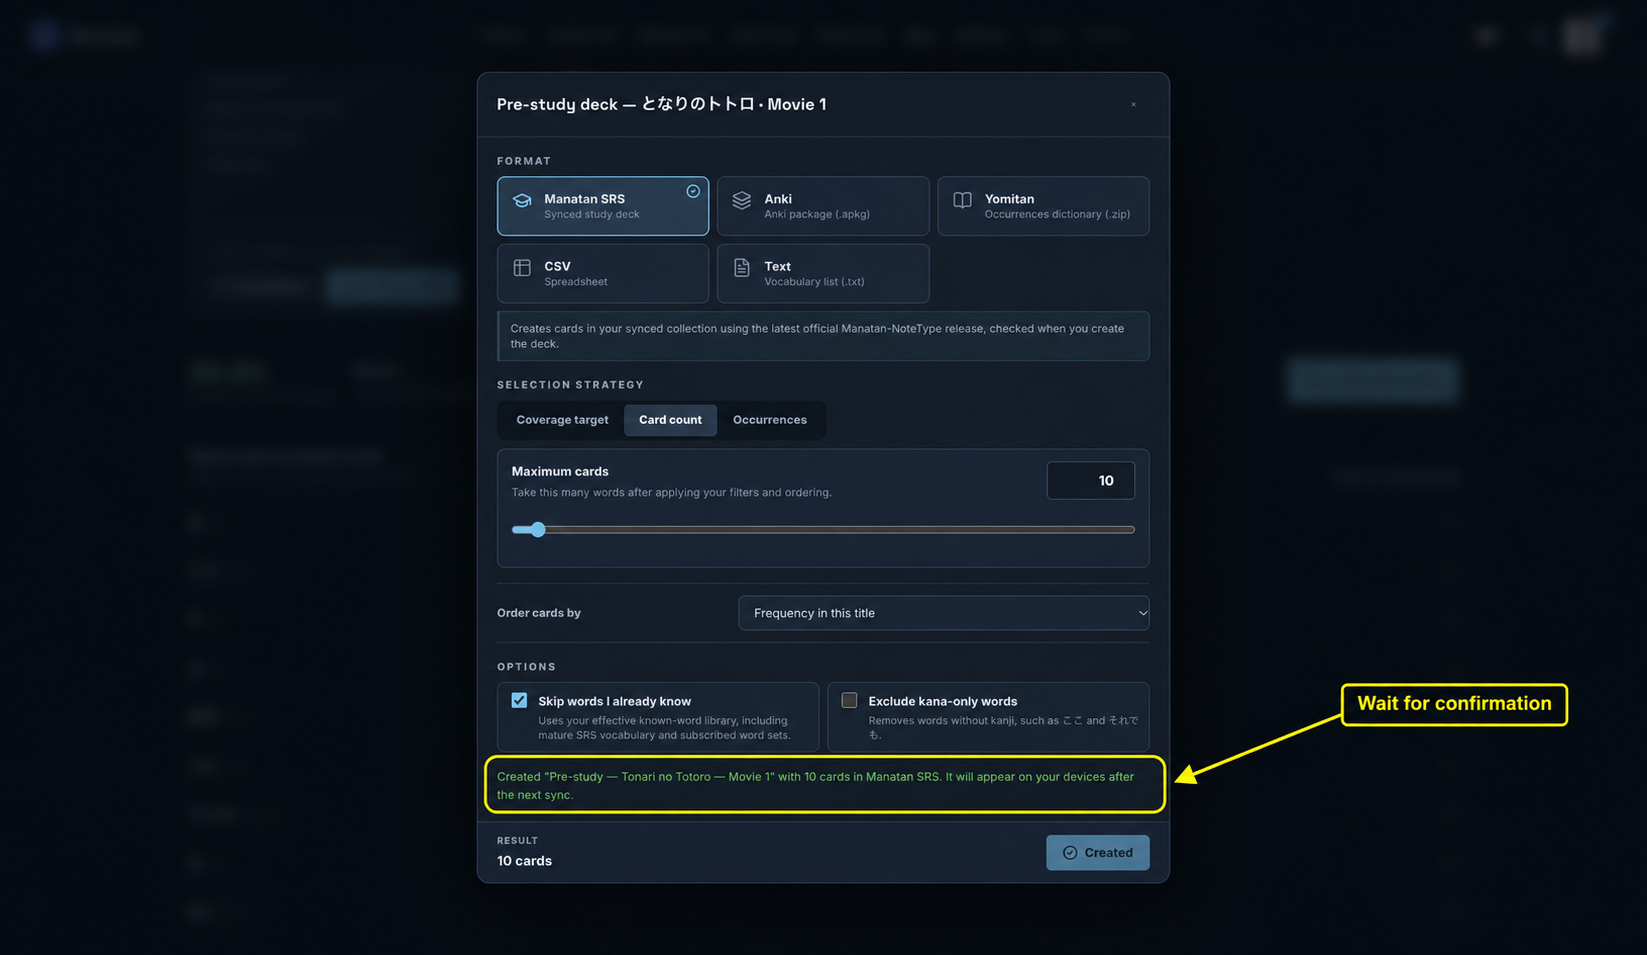Click the 'OPTIONS' section heading
The image size is (1647, 955).
tap(526, 667)
